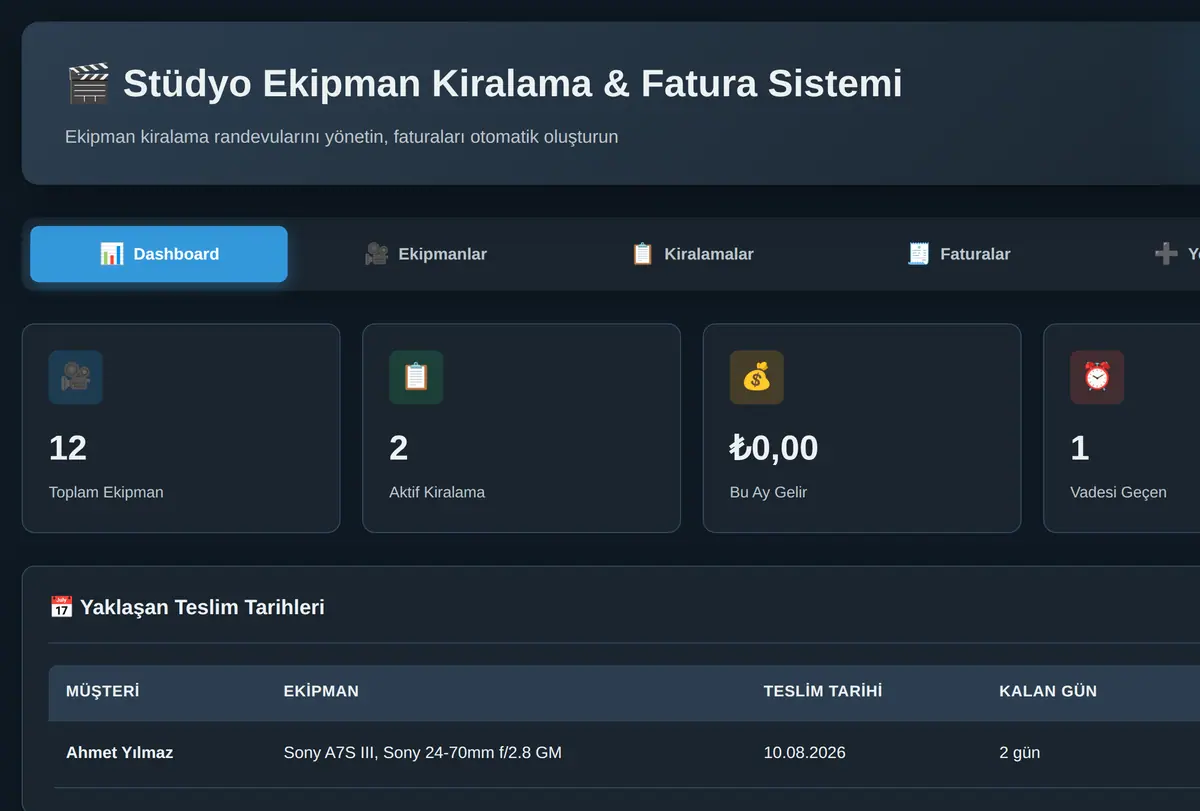Viewport: 1200px width, 811px height.
Task: Click the date 10.08.2026
Action: point(805,752)
